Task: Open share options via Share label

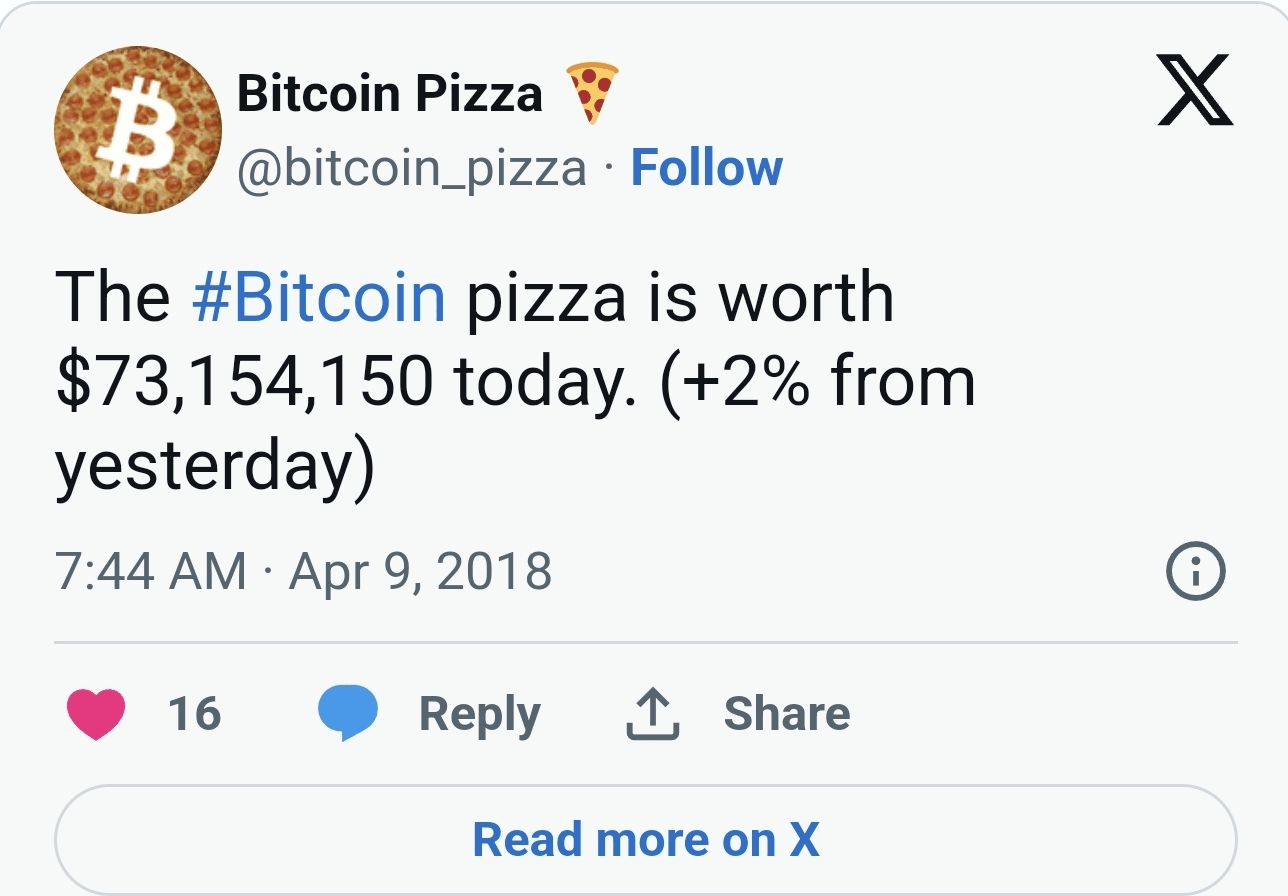Action: pyautogui.click(x=786, y=713)
